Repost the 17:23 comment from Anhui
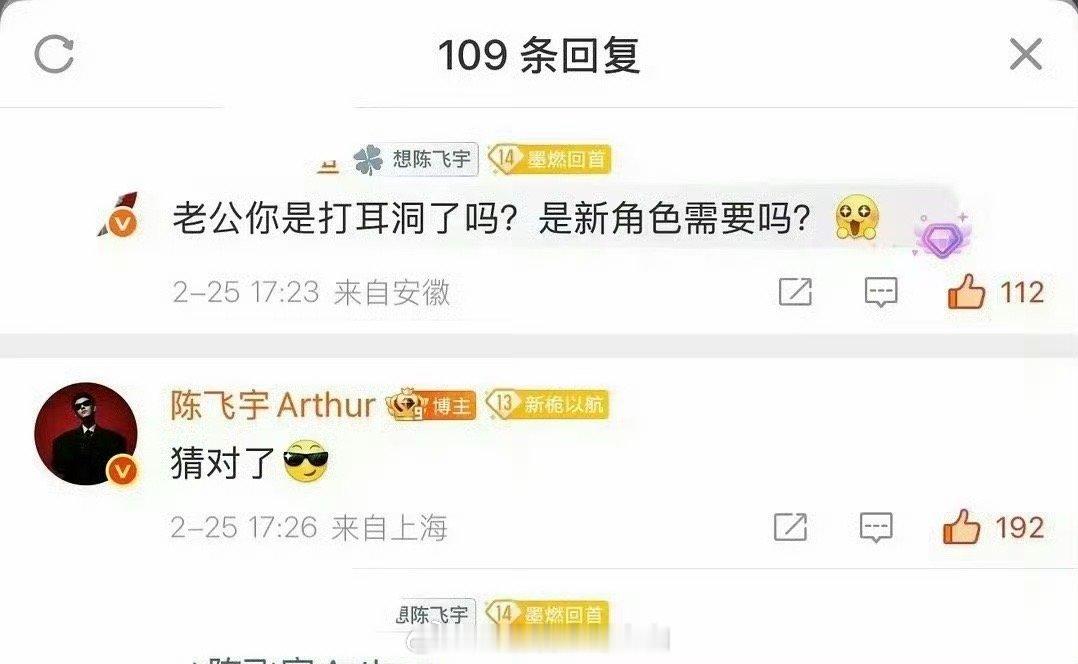Image resolution: width=1078 pixels, height=664 pixels. point(795,292)
